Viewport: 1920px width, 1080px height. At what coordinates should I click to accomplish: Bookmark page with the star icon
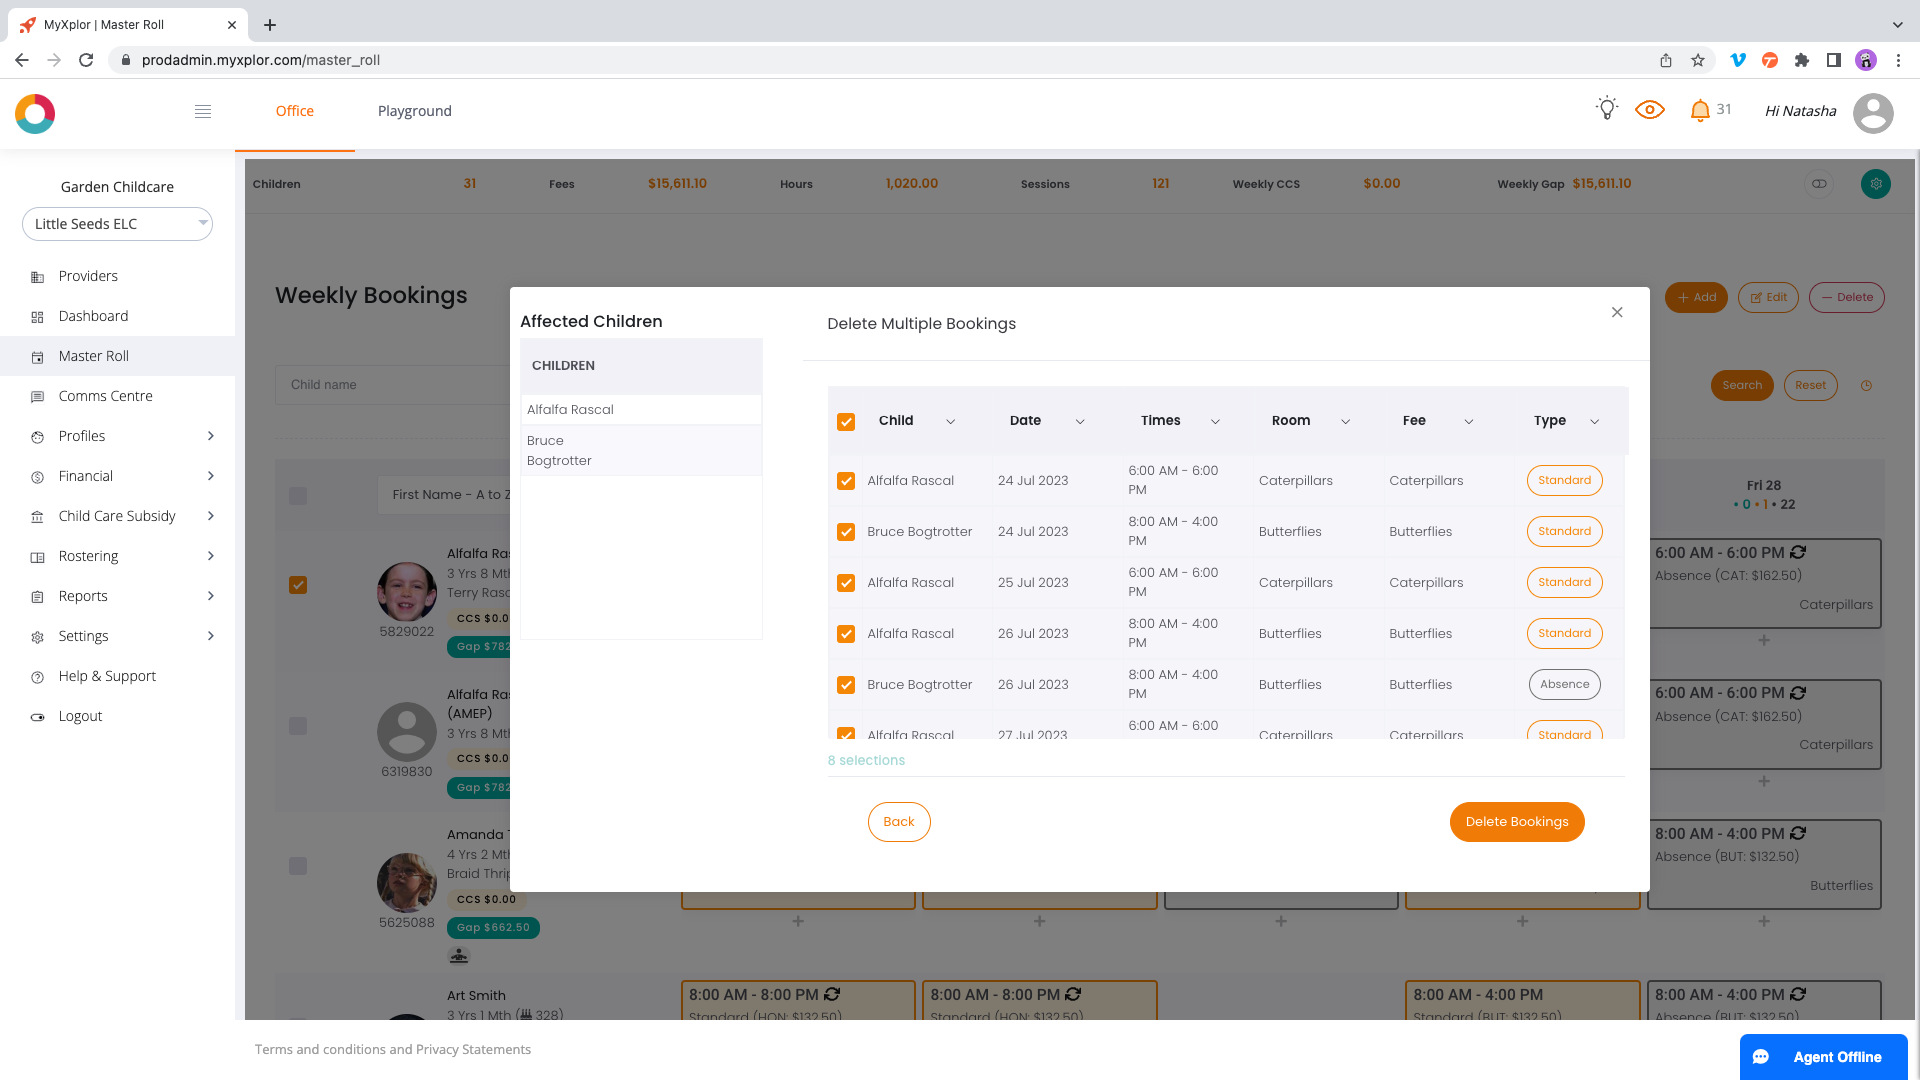pos(1698,60)
